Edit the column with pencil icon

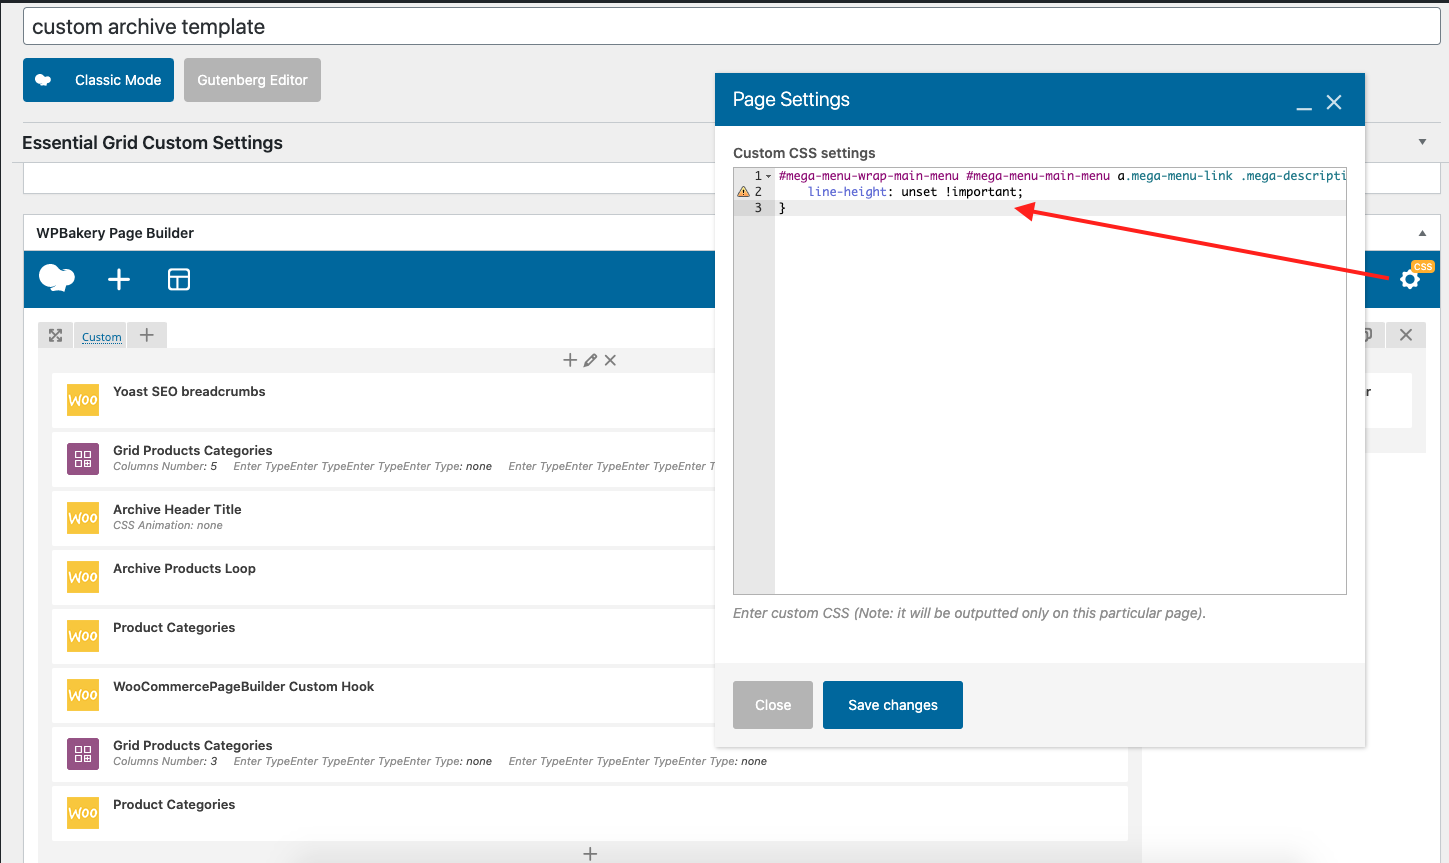coord(590,360)
